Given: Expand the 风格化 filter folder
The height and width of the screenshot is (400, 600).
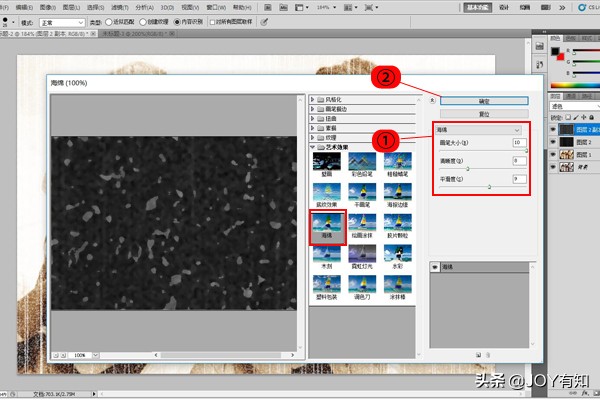Looking at the screenshot, I should pos(313,100).
